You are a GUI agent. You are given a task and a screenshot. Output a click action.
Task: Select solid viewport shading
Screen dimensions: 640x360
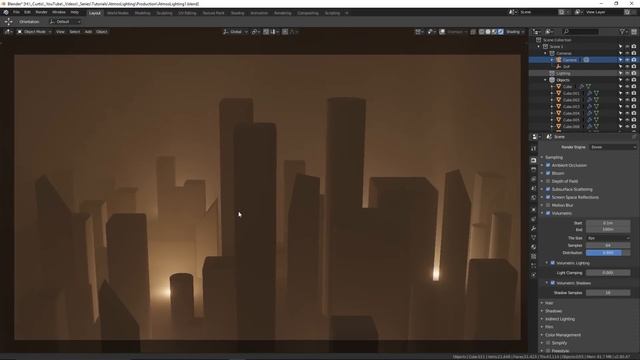point(488,32)
